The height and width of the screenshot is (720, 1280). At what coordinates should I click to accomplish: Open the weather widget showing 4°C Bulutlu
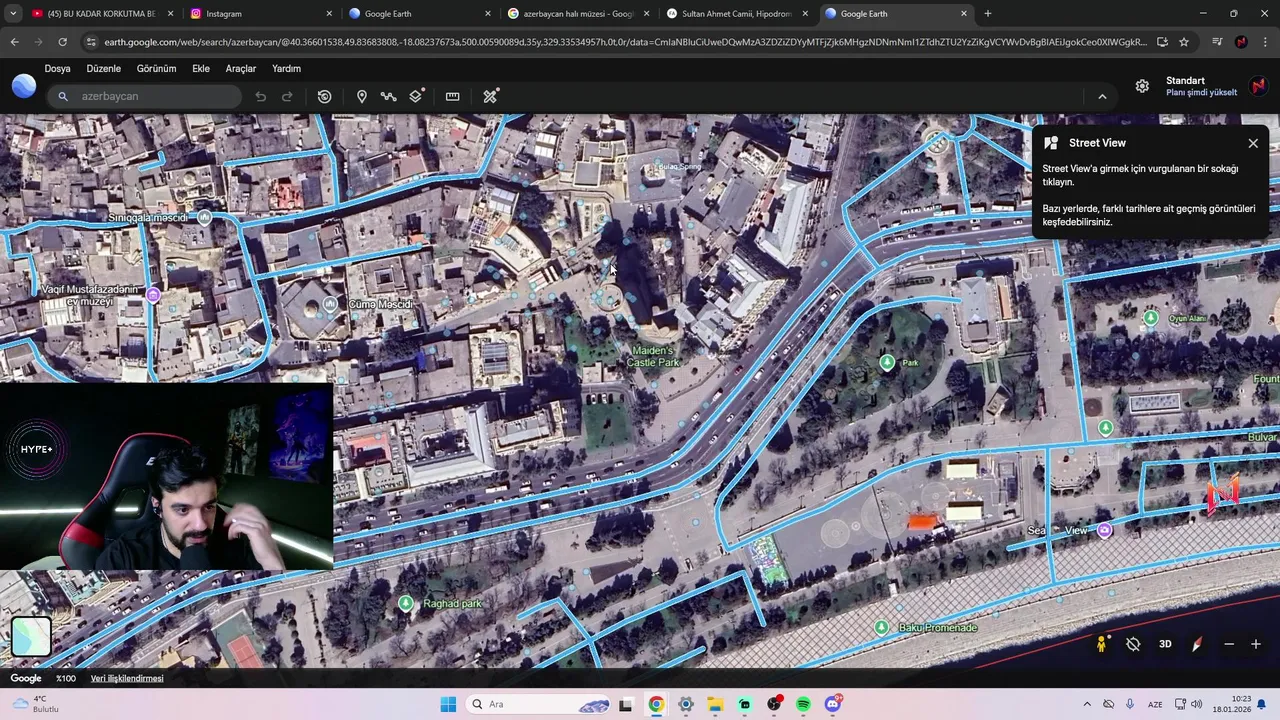36,704
